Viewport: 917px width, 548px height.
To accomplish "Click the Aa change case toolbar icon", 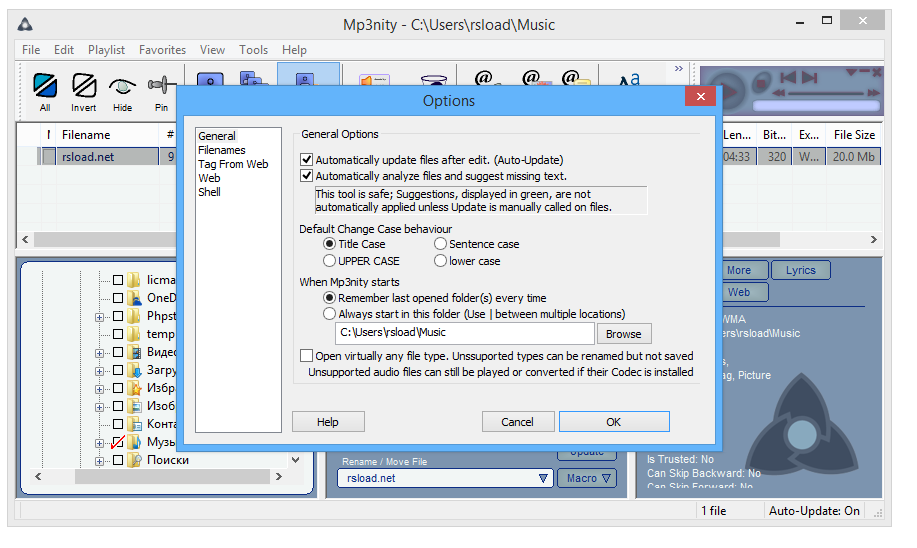I will (x=629, y=80).
